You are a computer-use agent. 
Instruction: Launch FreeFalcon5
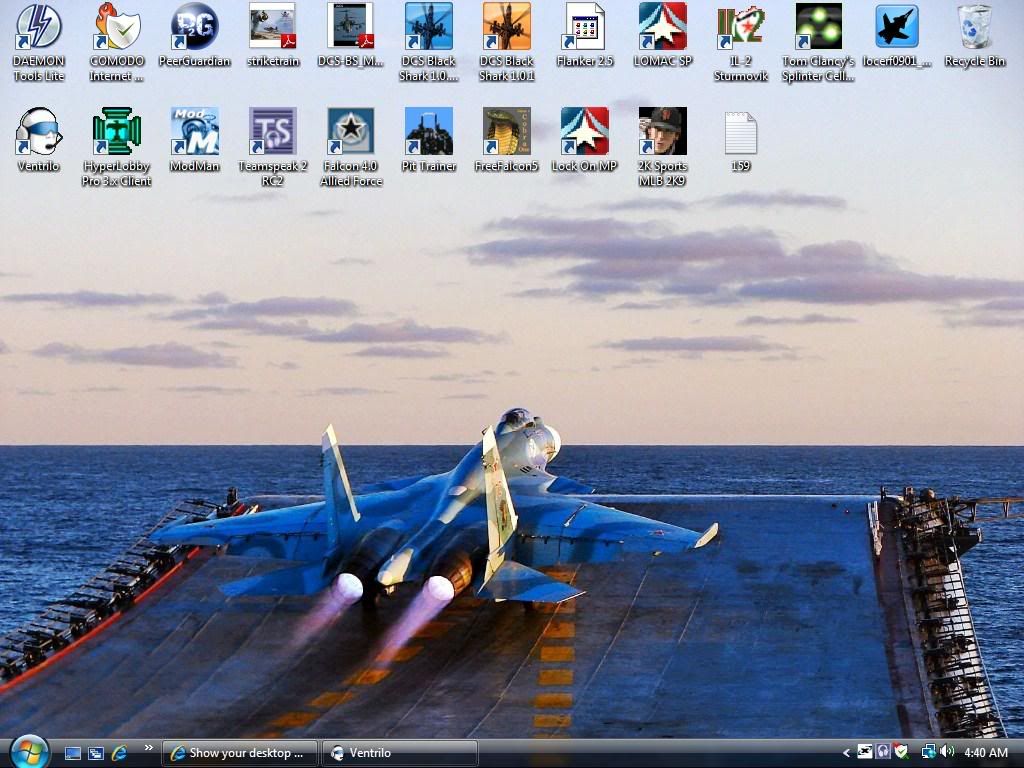click(x=506, y=133)
